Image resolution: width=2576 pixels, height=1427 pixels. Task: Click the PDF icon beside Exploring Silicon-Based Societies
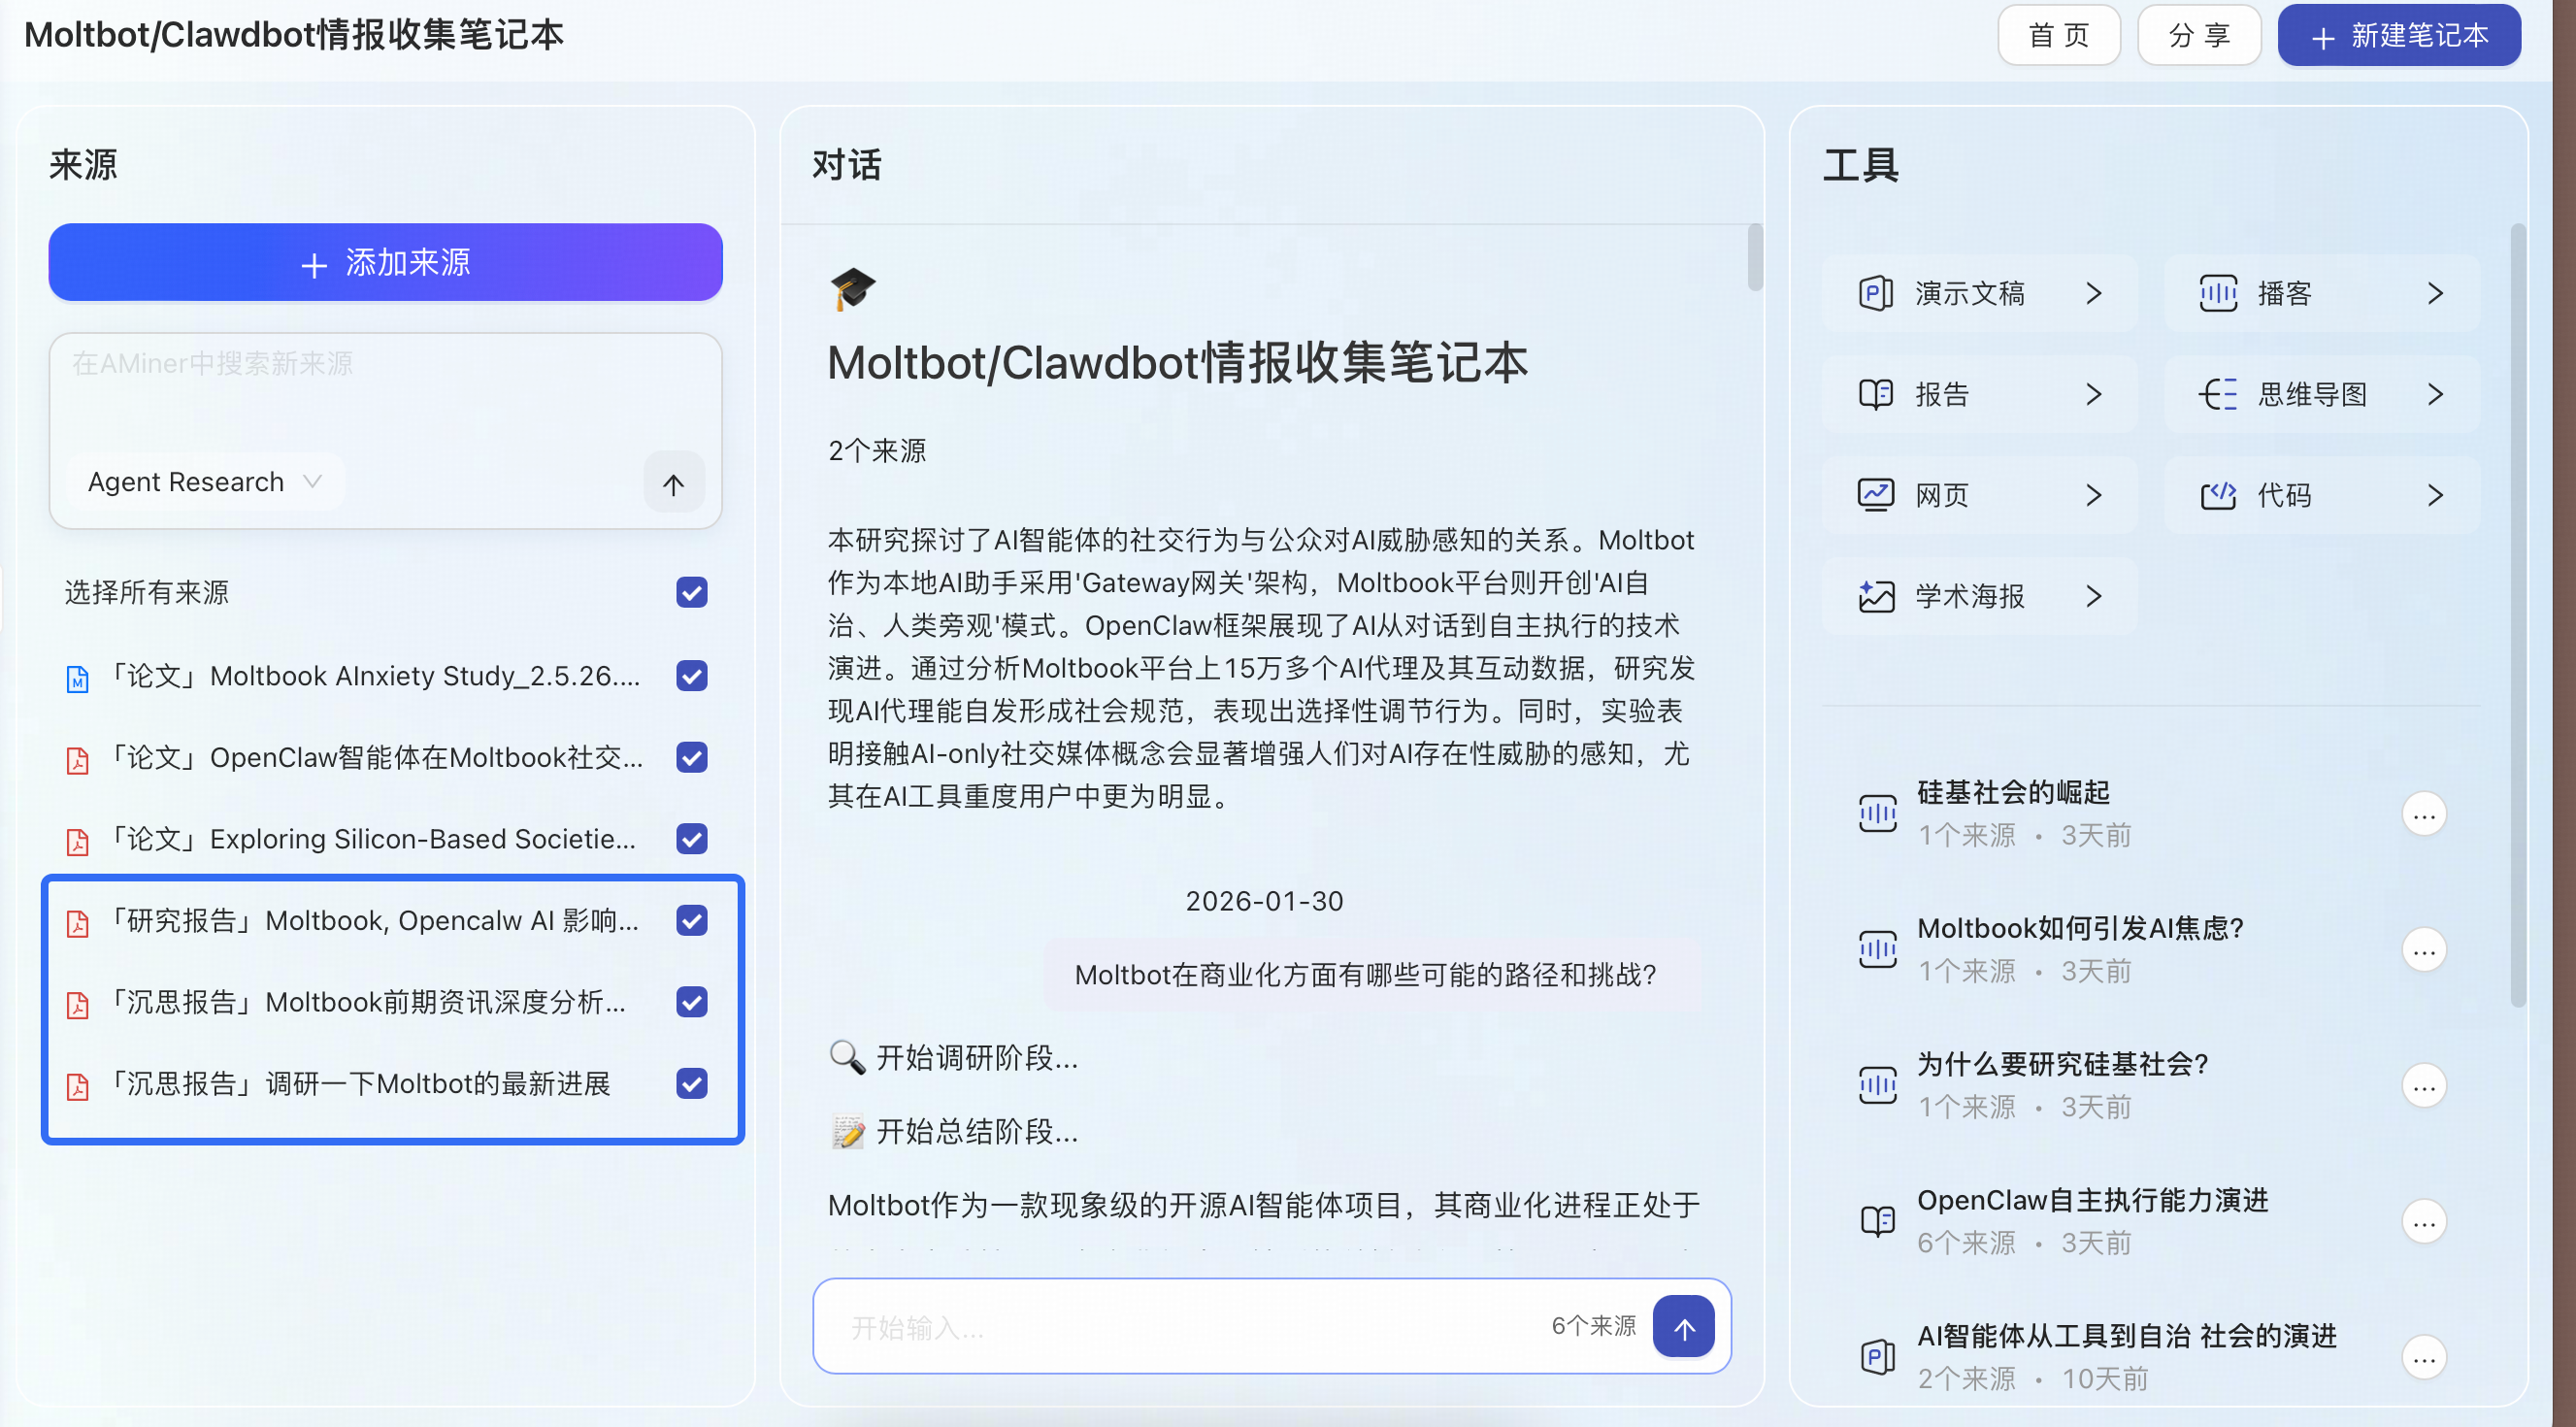coord(77,841)
